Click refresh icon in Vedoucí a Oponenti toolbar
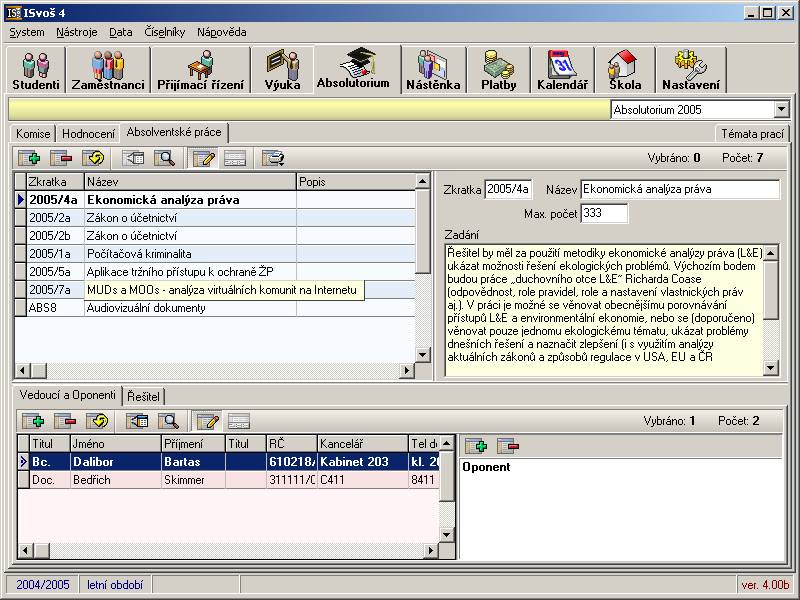Screen dimensions: 800x600 click(x=96, y=421)
